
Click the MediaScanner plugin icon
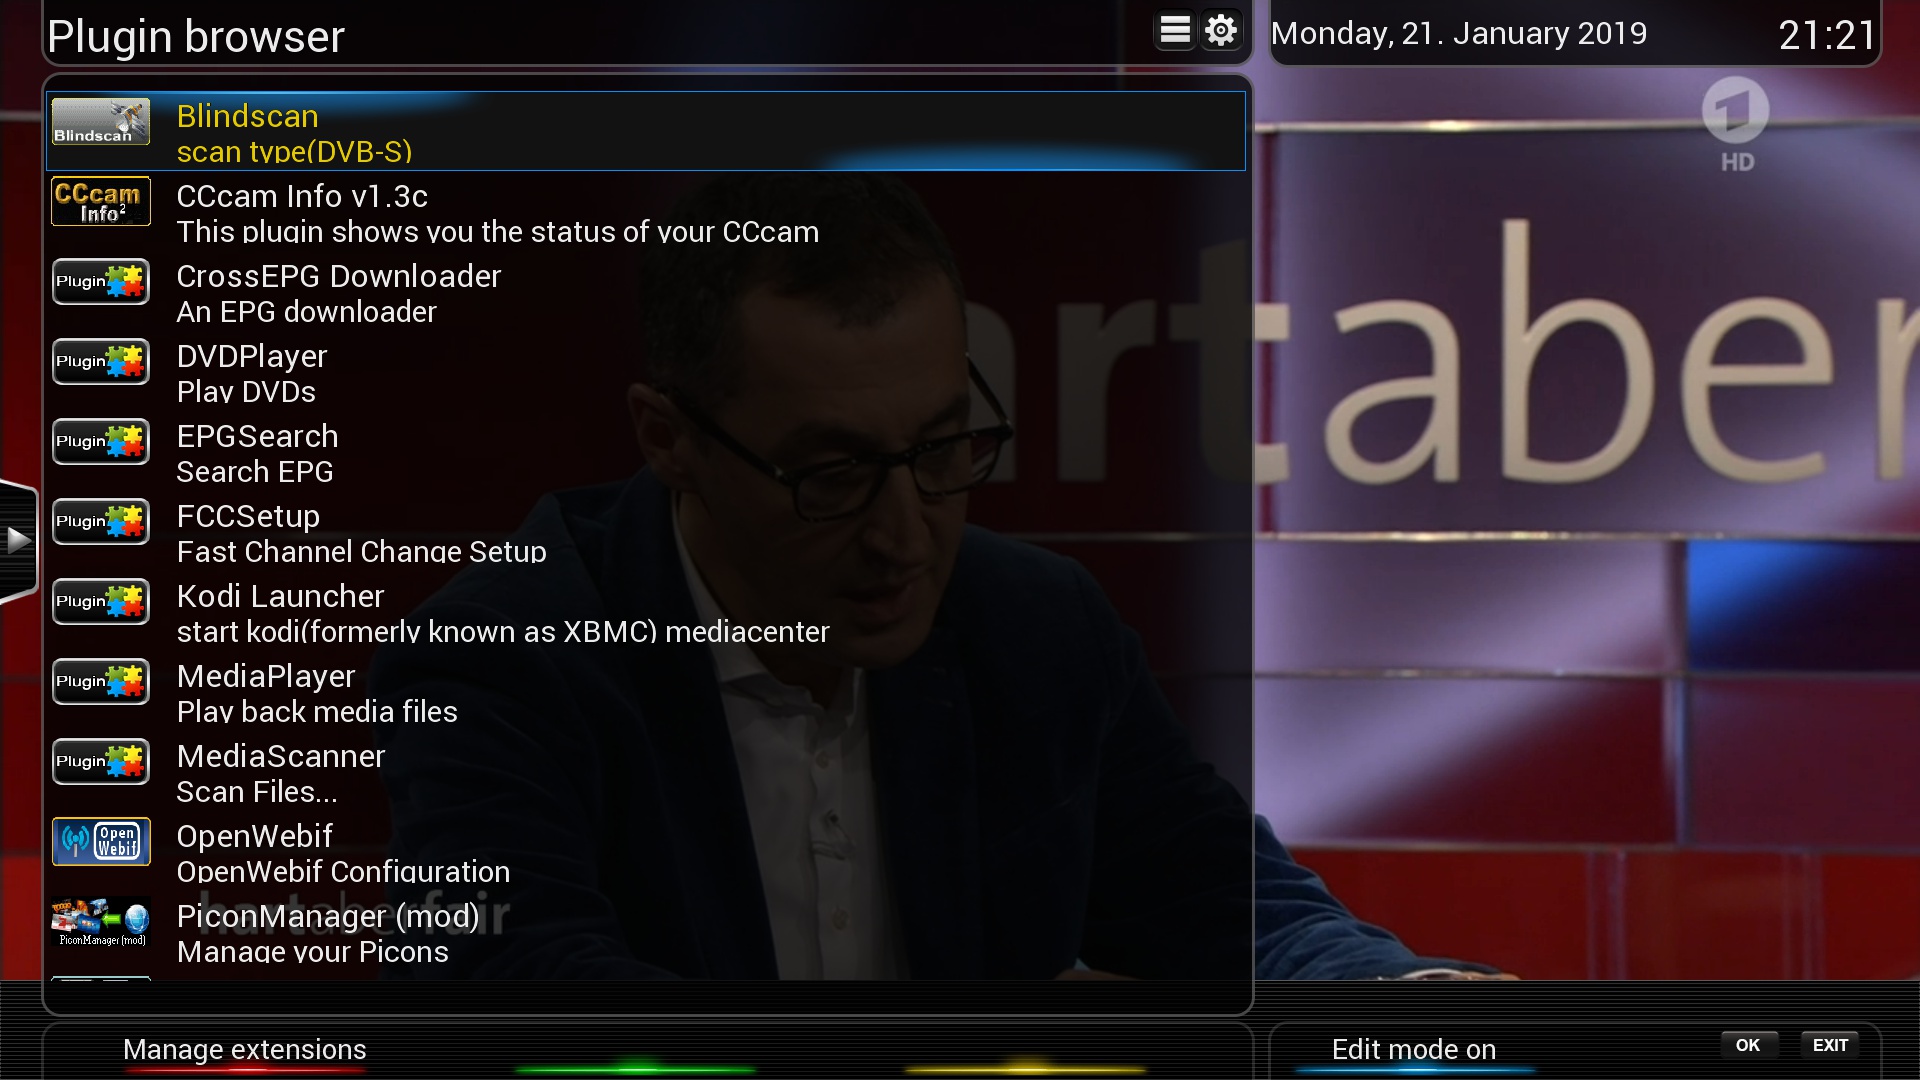click(100, 761)
